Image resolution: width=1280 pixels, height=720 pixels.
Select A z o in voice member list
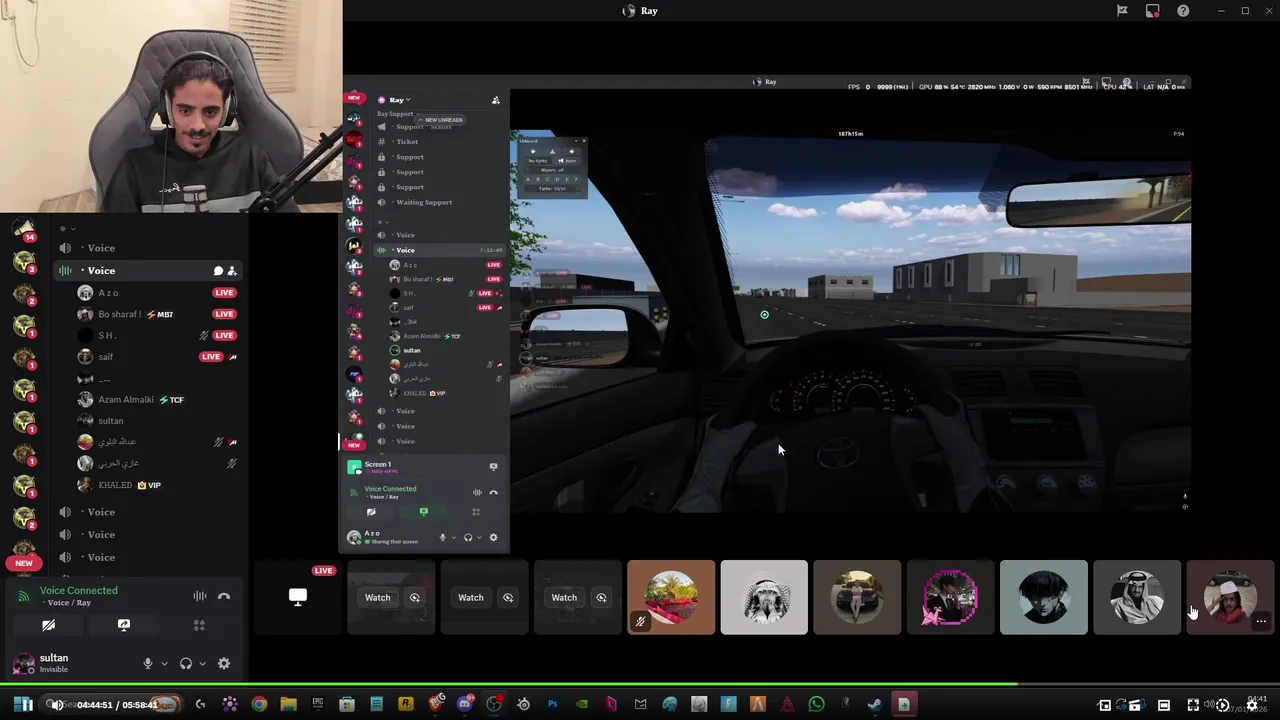pyautogui.click(x=159, y=293)
